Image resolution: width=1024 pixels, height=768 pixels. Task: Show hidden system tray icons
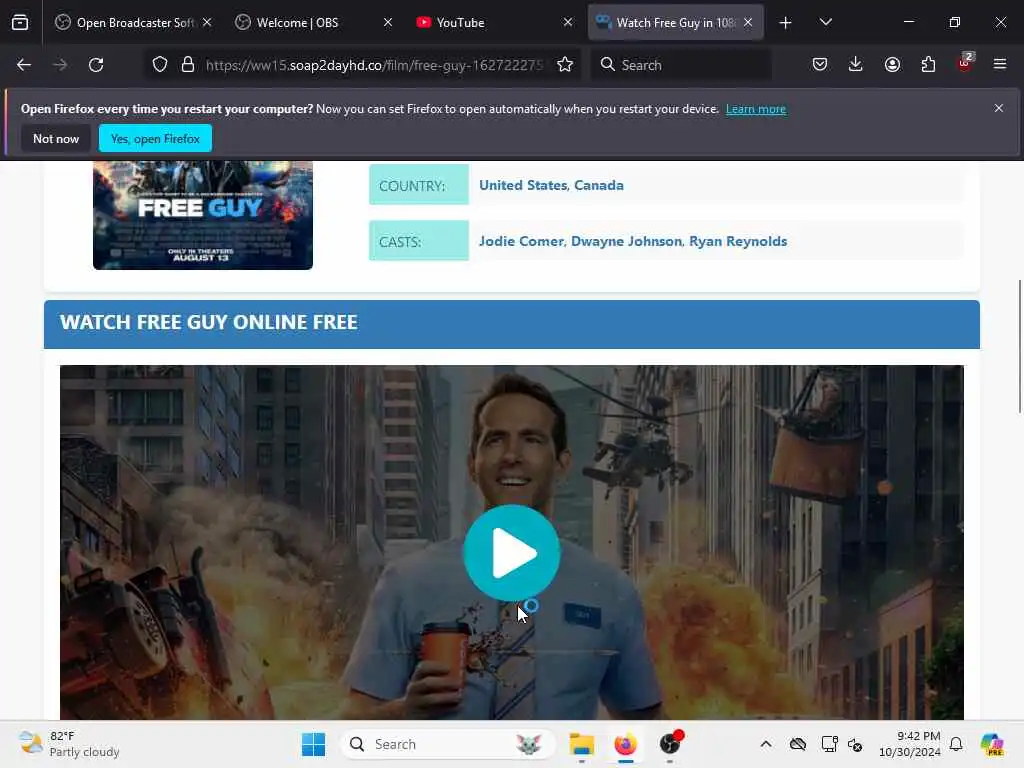pos(766,744)
